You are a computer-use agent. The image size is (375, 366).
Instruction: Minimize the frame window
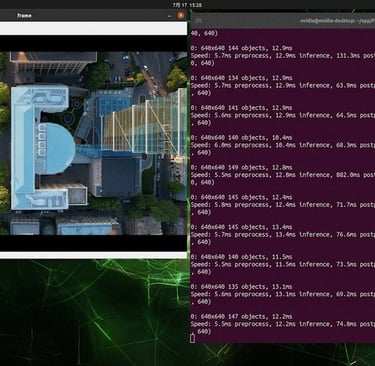[x=170, y=16]
